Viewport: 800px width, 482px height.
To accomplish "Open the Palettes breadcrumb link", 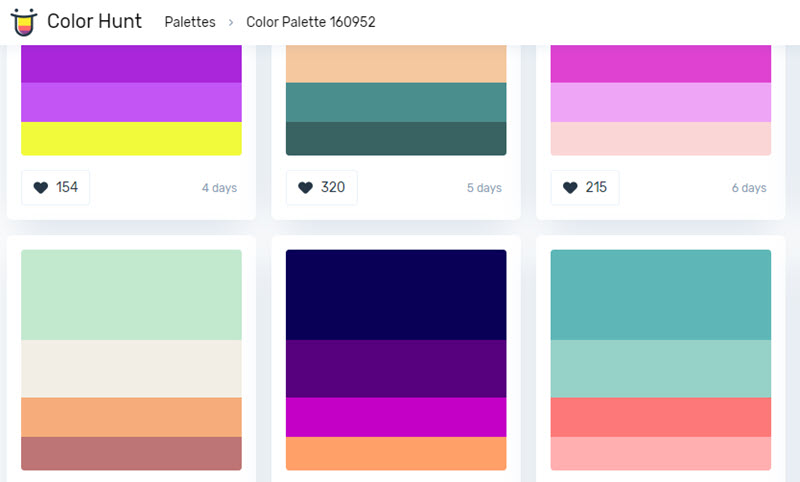I will pos(190,22).
